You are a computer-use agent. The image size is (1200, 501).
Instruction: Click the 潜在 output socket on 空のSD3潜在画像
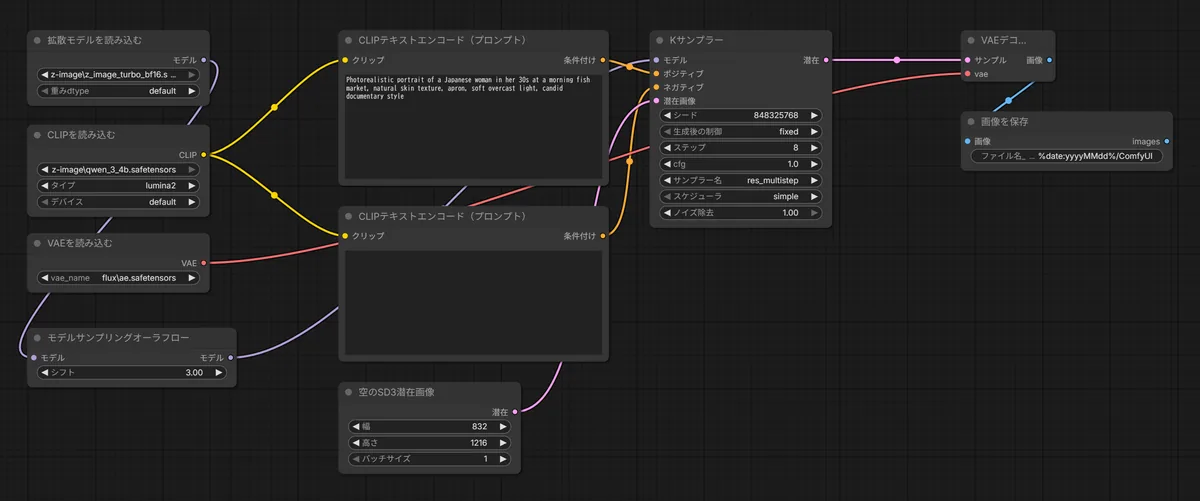point(515,411)
